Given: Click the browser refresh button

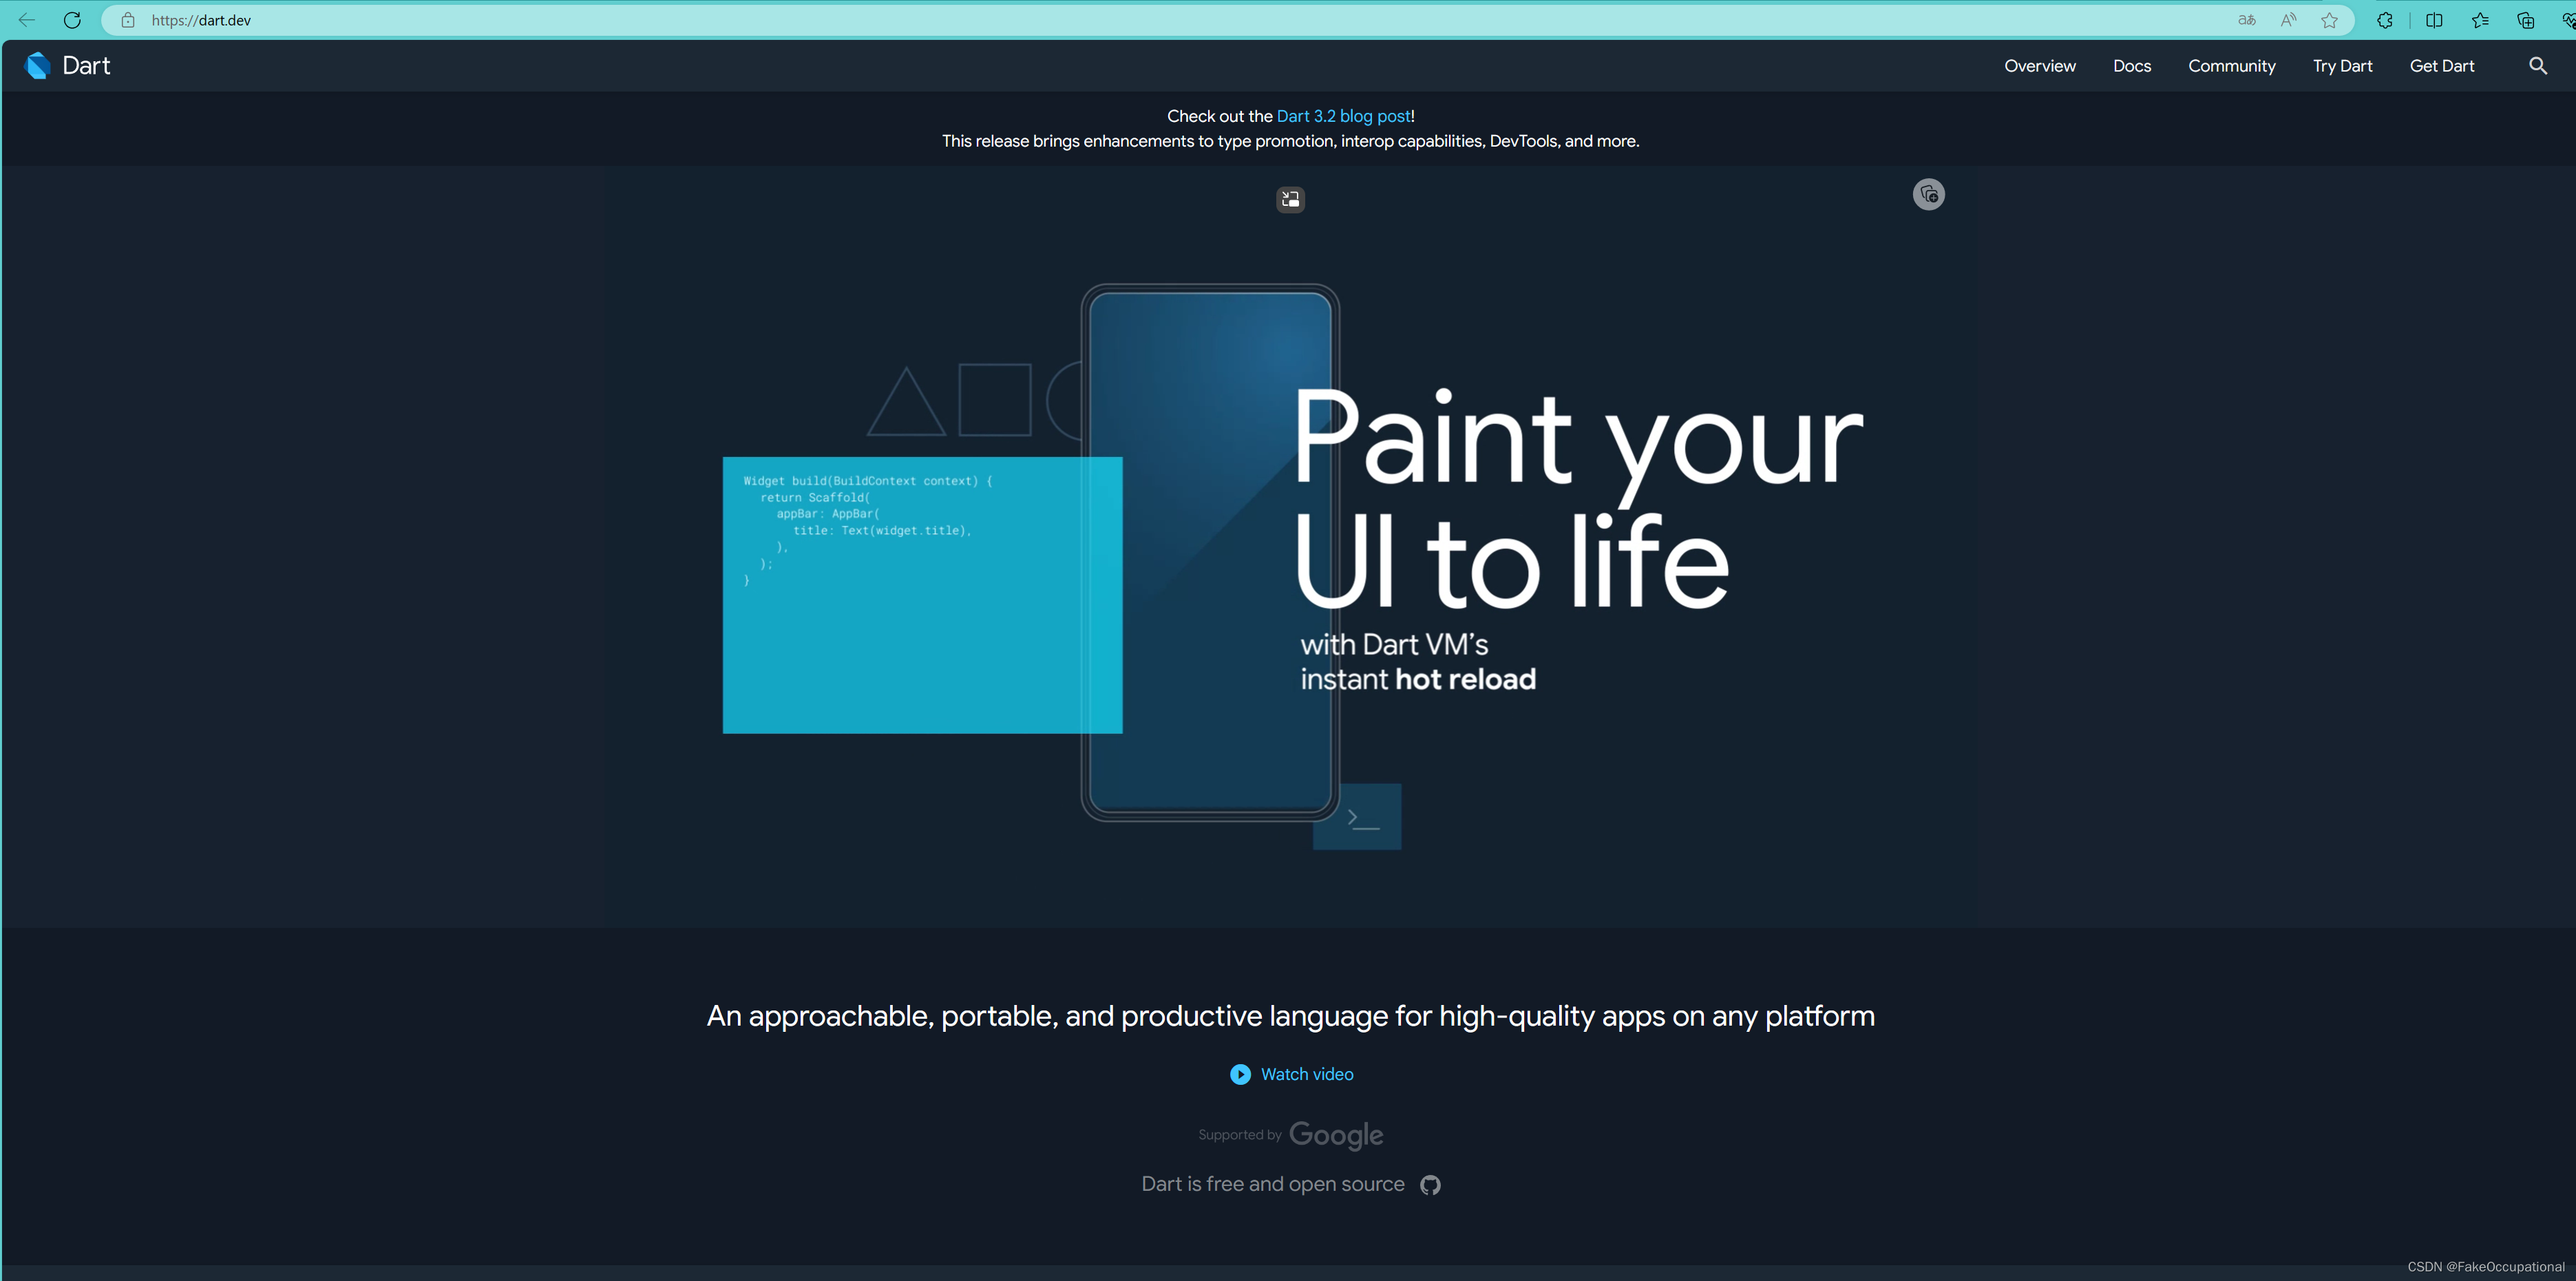Looking at the screenshot, I should click(x=72, y=20).
